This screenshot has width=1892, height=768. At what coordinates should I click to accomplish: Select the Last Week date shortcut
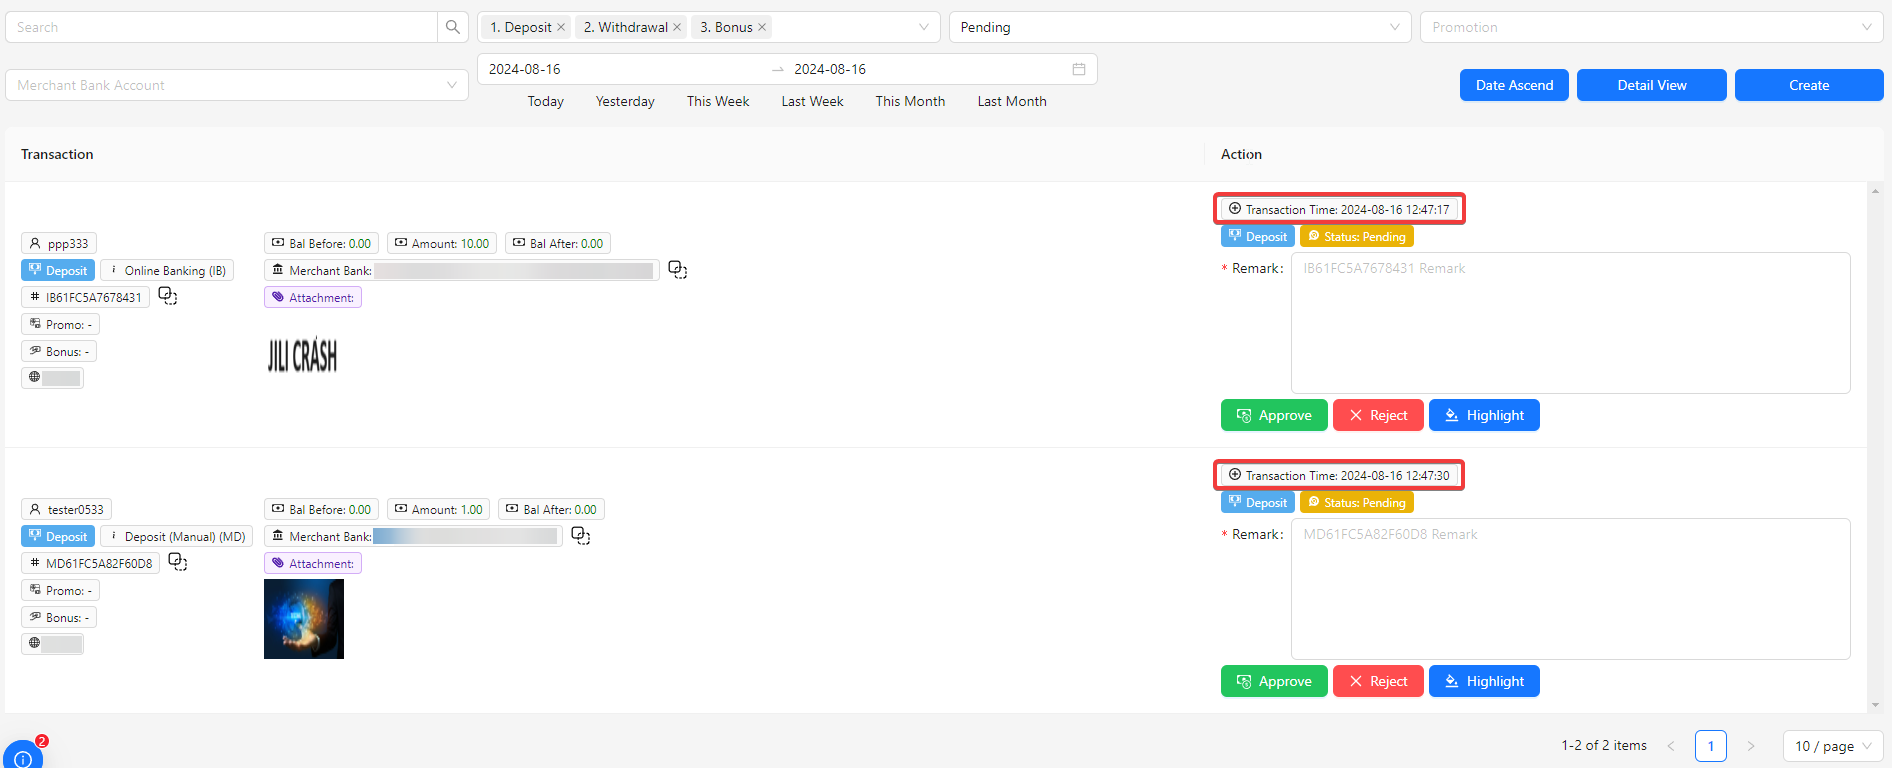[x=812, y=101]
